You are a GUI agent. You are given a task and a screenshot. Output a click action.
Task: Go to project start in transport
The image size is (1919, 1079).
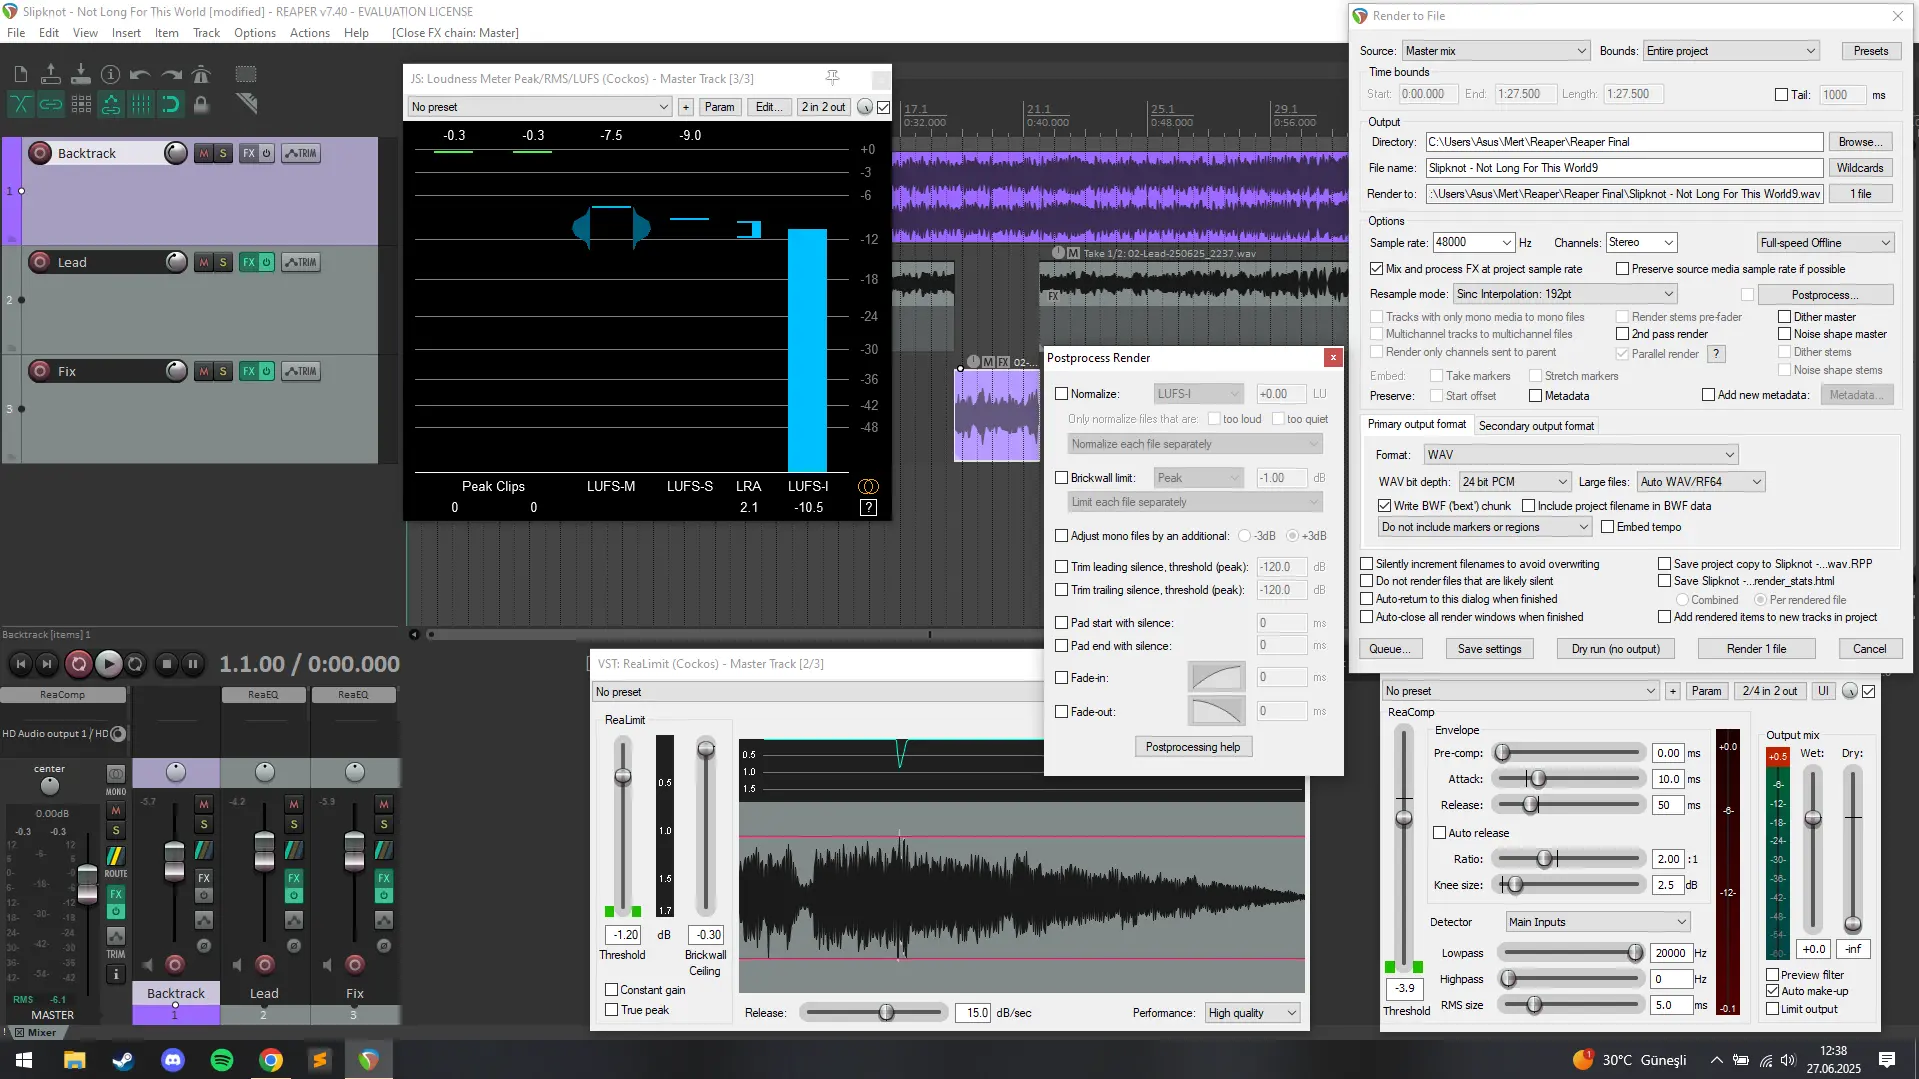pyautogui.click(x=20, y=663)
